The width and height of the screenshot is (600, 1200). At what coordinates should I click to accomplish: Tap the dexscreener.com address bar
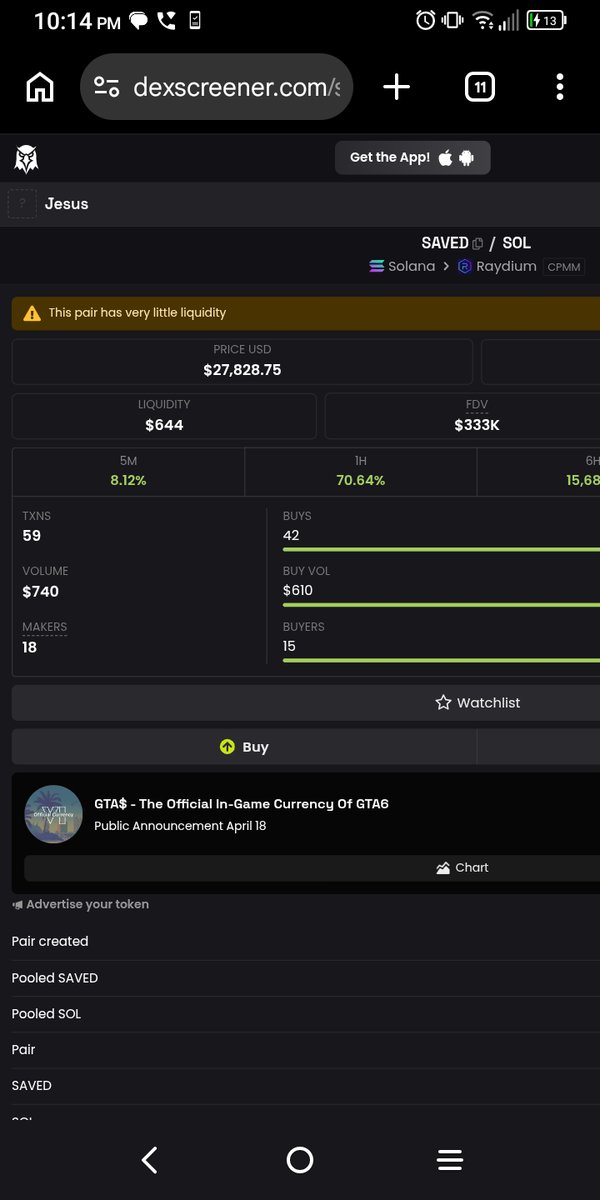pos(216,88)
